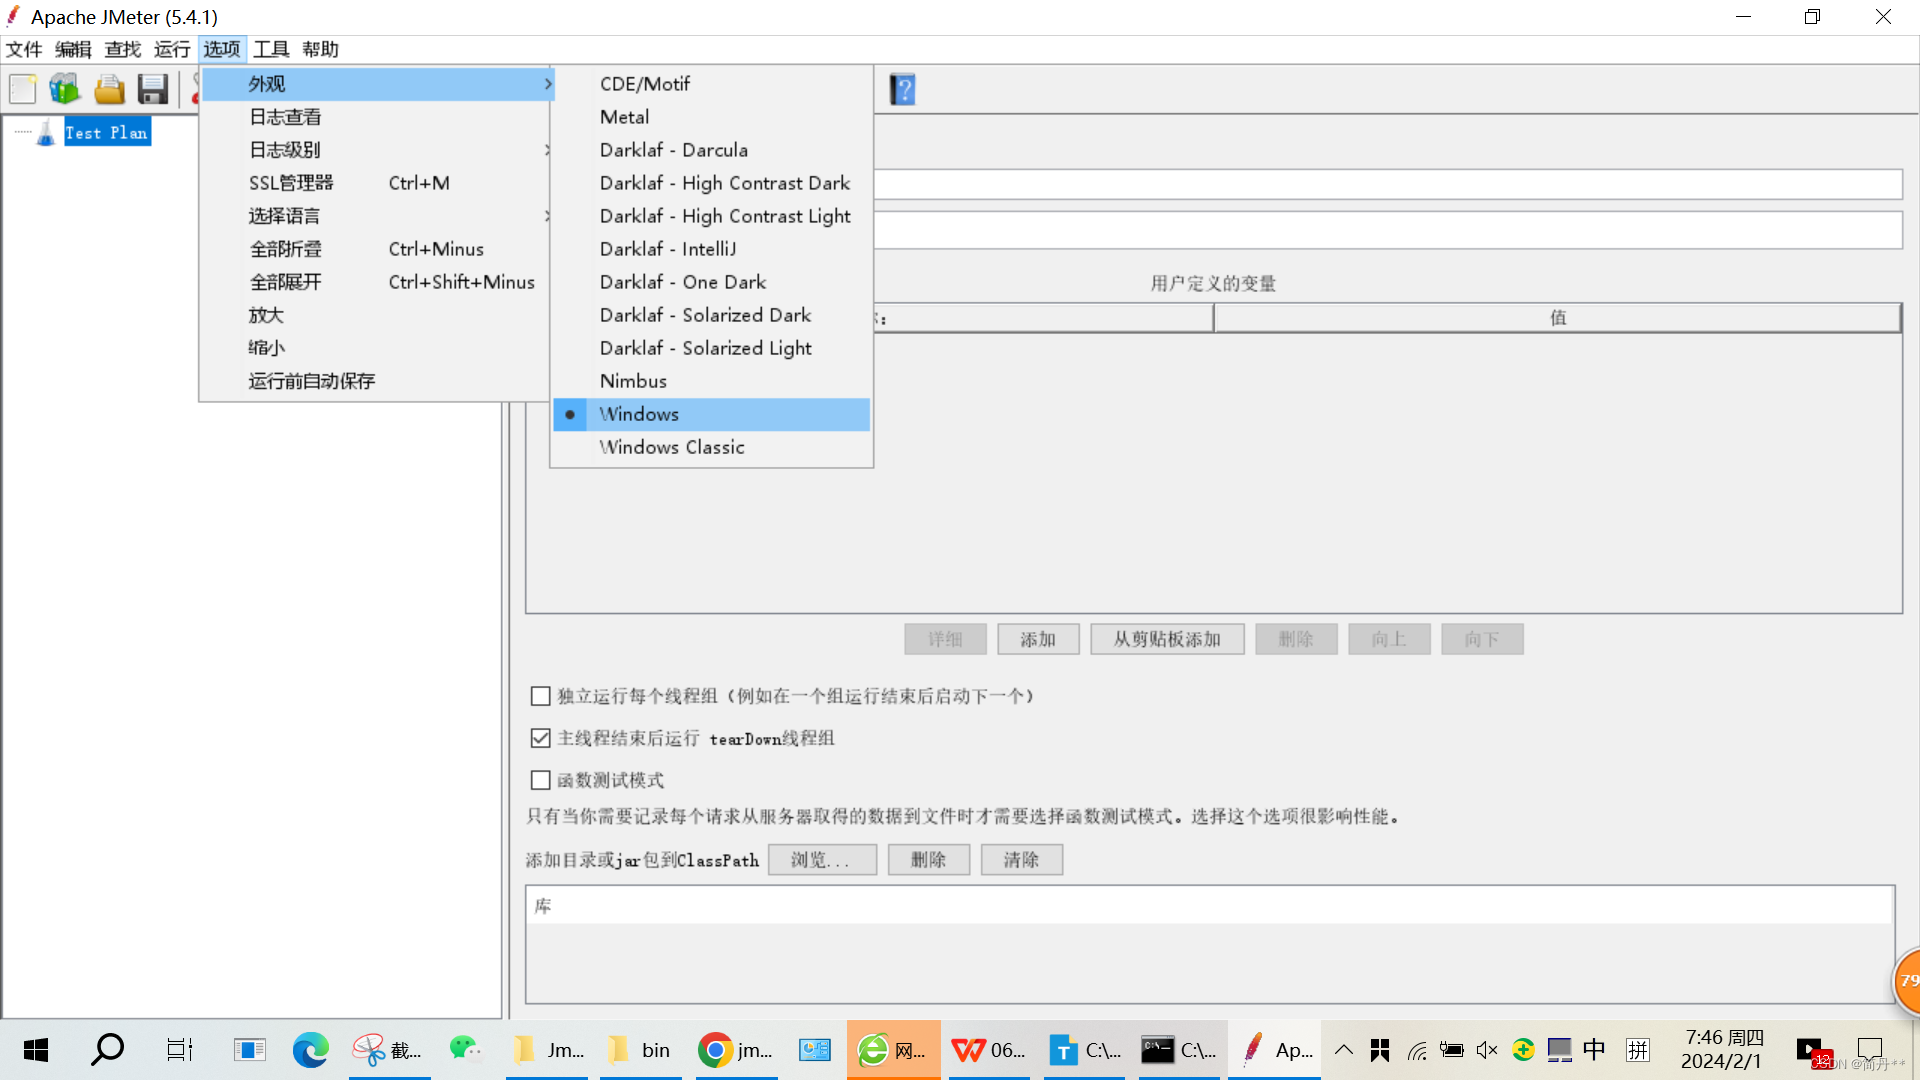Click the clock showing 7:46 2024/2/1
The height and width of the screenshot is (1080, 1920).
coord(1722,1050)
